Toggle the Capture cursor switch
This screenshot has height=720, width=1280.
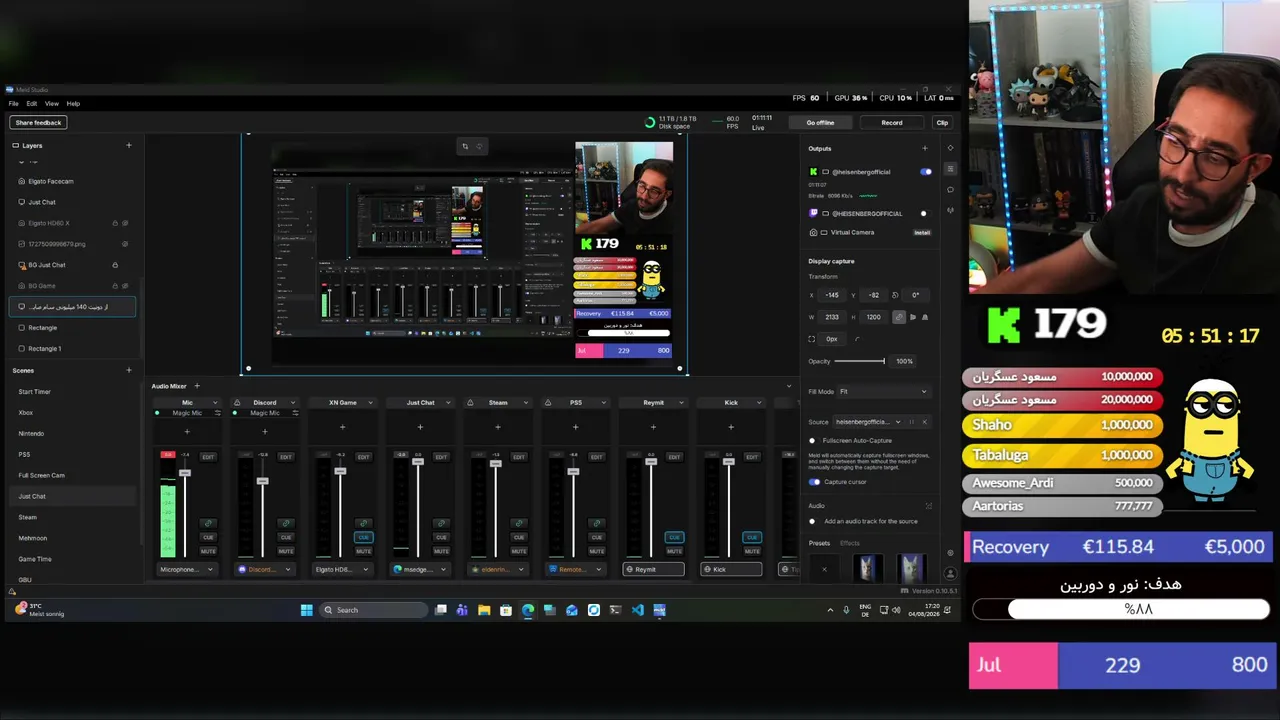814,482
